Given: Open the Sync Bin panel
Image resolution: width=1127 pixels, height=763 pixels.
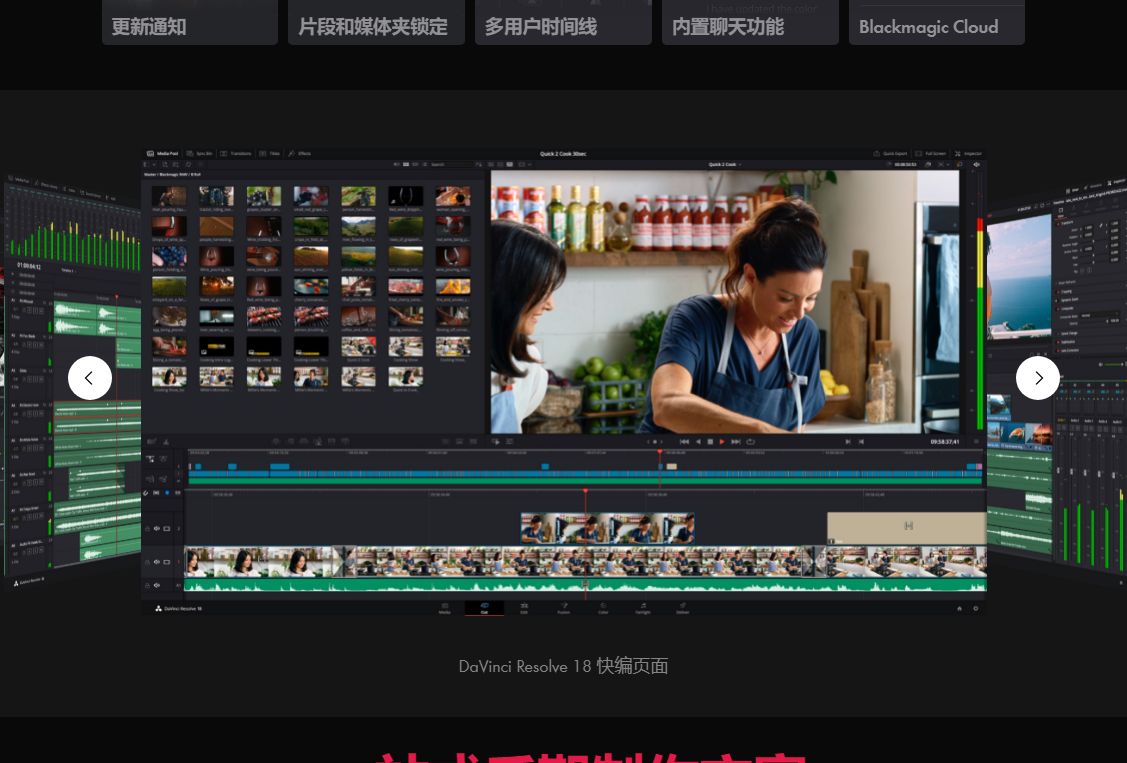Looking at the screenshot, I should point(200,154).
